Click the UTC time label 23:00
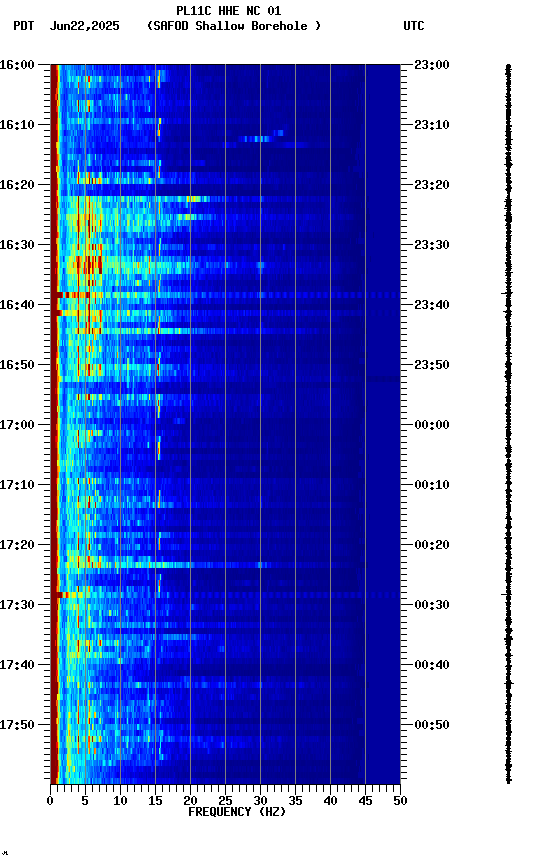The image size is (552, 864). click(x=432, y=65)
